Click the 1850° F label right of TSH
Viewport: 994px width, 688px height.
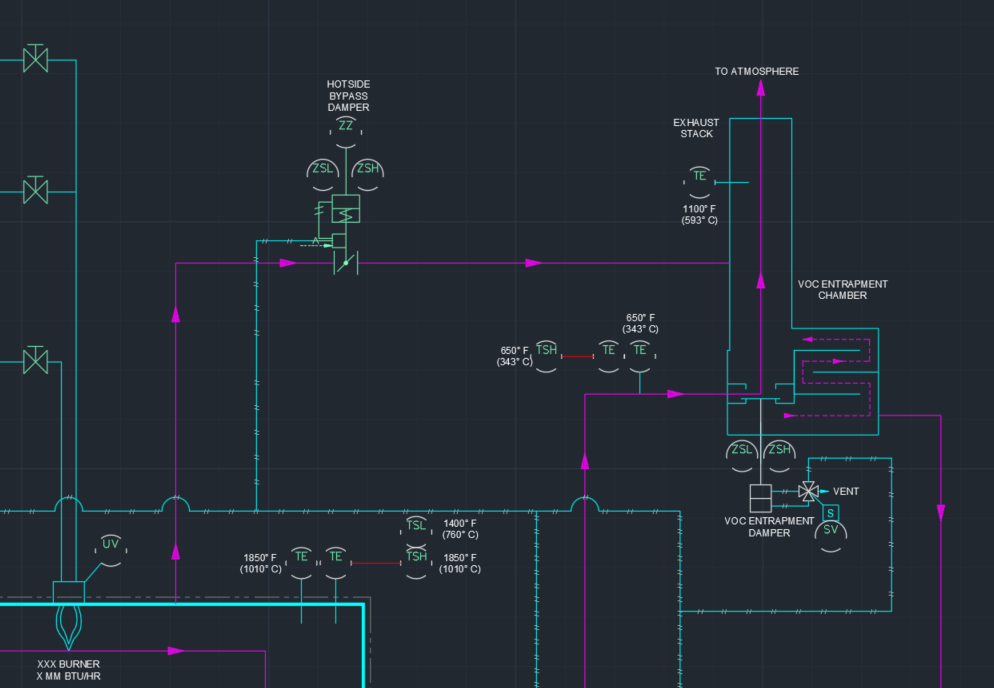[460, 563]
